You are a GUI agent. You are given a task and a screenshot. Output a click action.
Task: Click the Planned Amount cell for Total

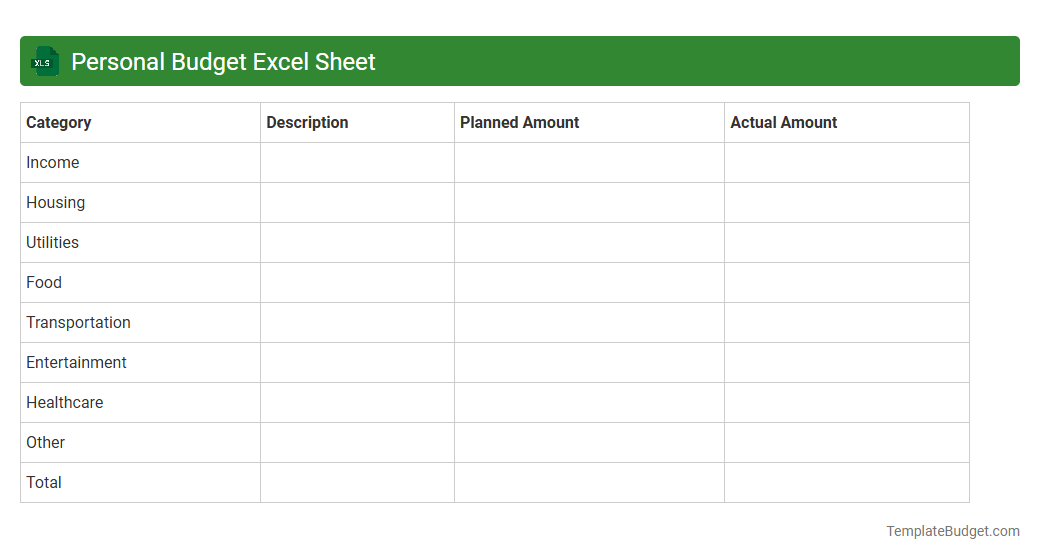click(589, 482)
